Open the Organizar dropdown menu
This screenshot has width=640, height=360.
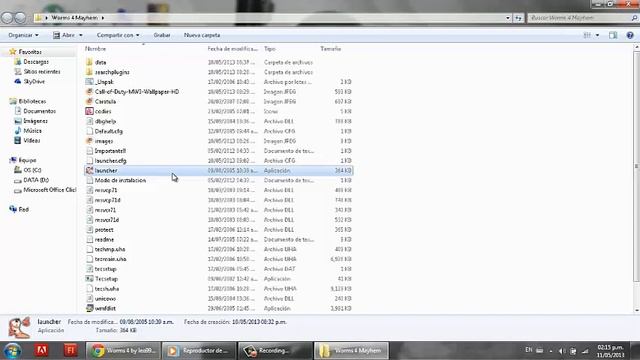23,36
